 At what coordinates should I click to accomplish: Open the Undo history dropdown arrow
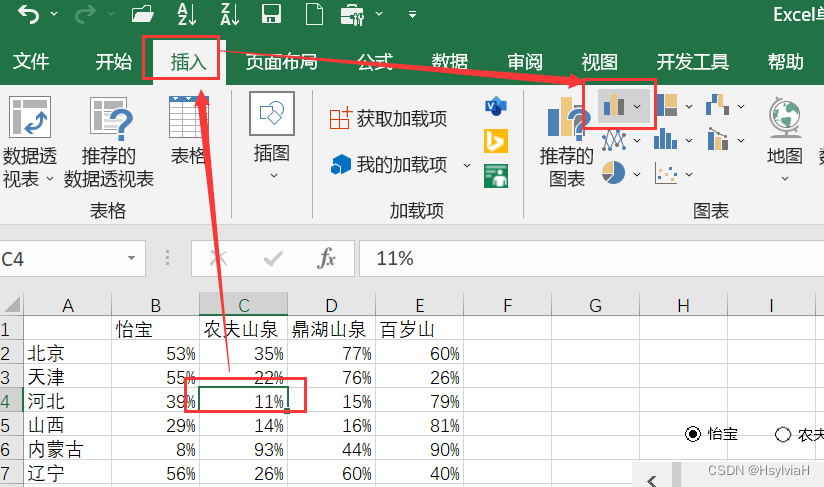(x=54, y=14)
